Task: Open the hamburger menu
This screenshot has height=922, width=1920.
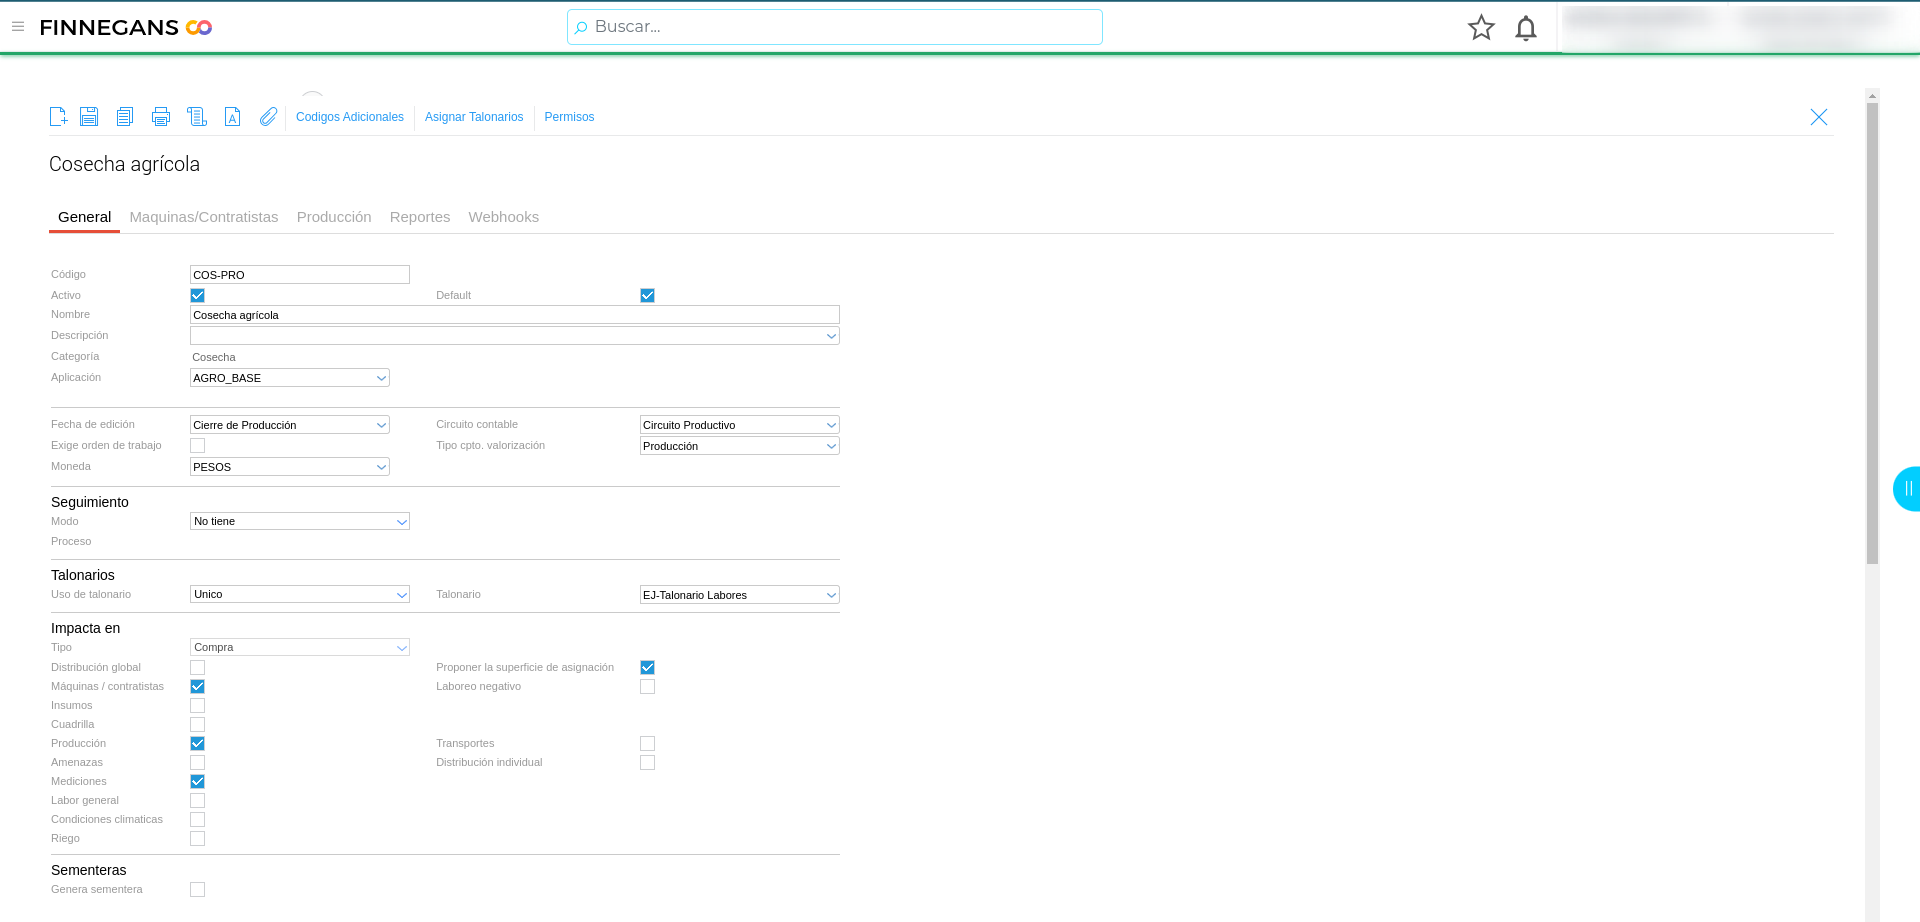Action: 18,27
